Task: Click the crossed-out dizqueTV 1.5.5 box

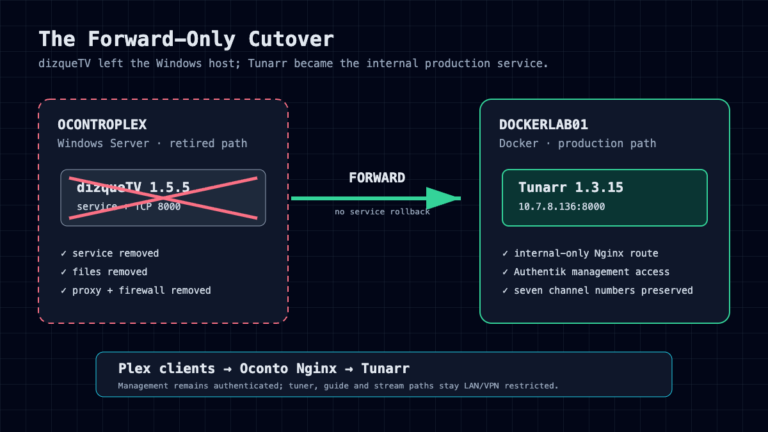Action: click(163, 198)
